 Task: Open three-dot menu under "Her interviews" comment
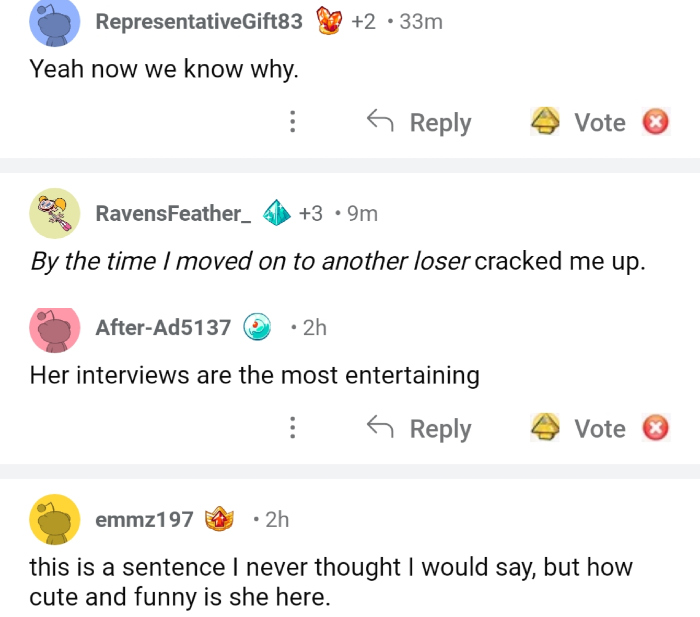click(x=292, y=429)
